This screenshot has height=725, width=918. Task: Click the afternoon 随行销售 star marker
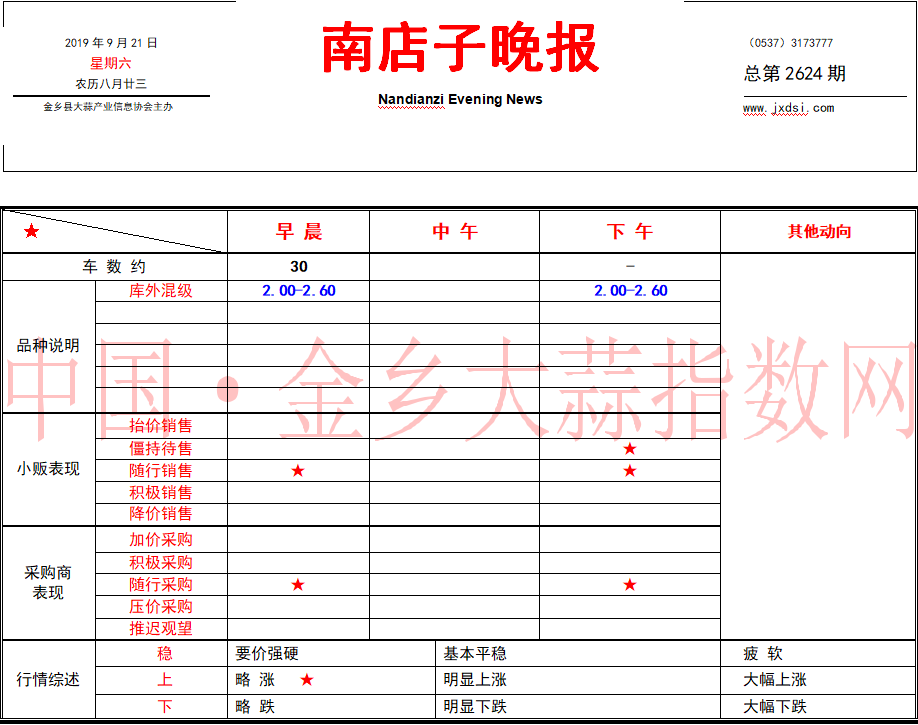[x=630, y=471]
